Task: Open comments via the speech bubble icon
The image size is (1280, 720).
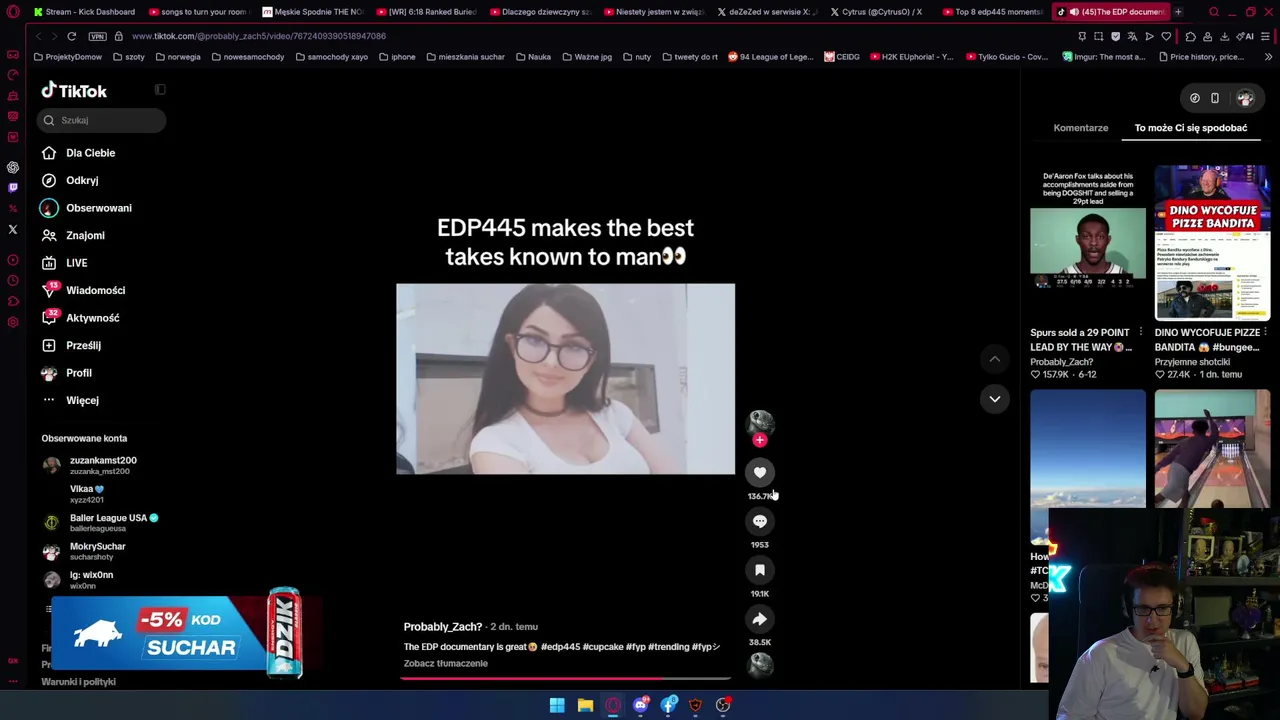Action: pos(760,521)
